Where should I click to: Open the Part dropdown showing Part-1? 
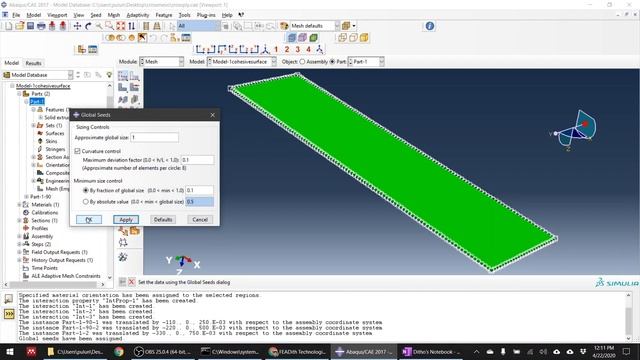pos(366,62)
